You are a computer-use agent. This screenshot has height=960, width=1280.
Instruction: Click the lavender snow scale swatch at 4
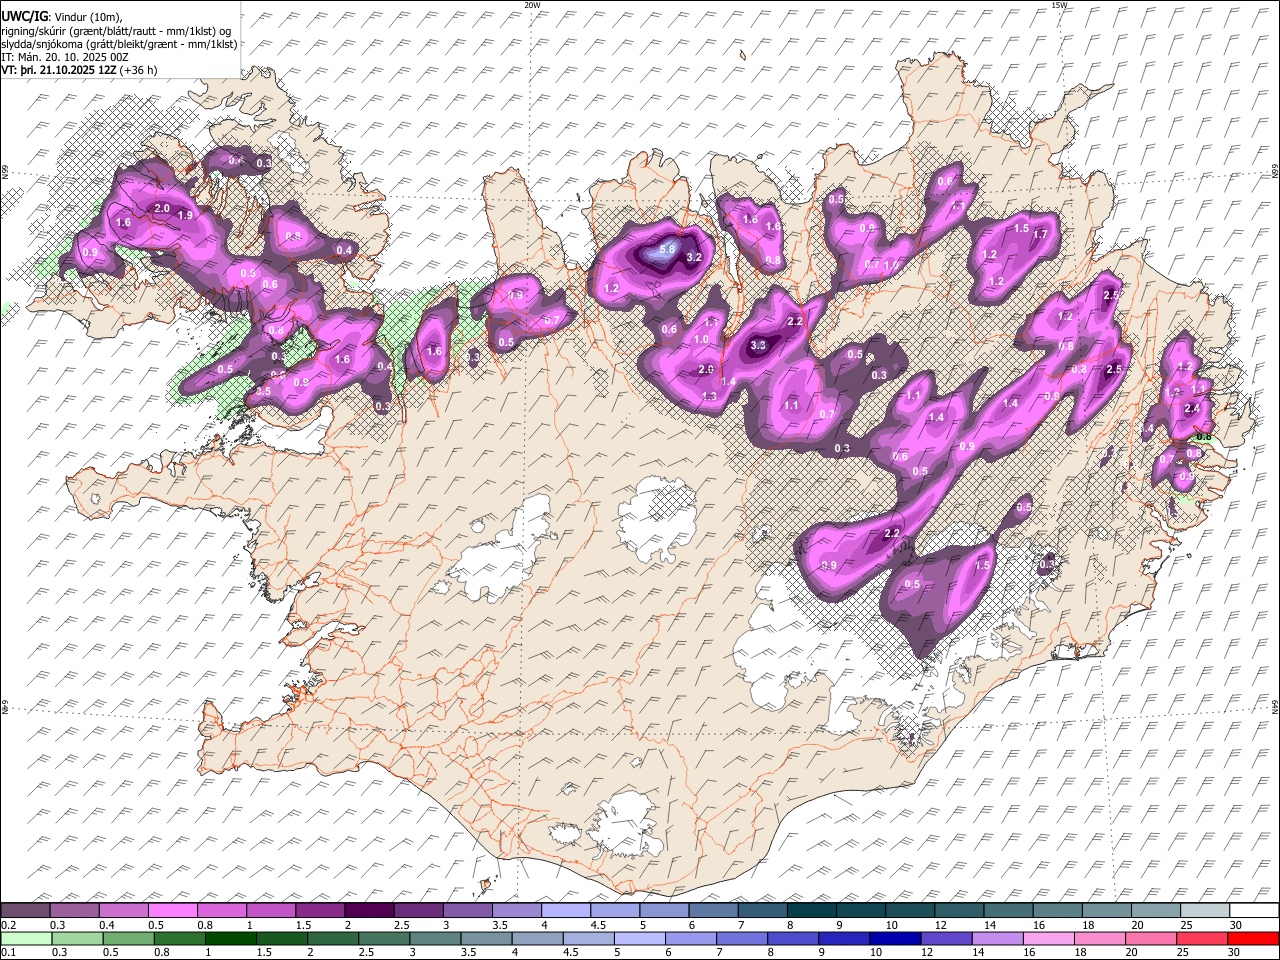[x=565, y=911]
